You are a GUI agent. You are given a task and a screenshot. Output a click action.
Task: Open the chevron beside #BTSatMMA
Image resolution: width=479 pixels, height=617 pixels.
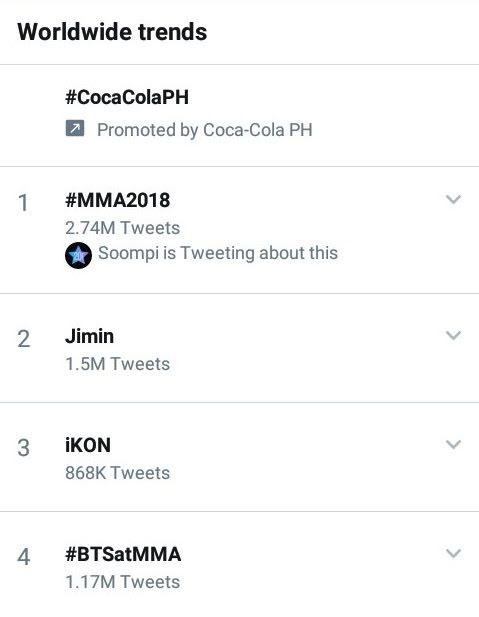tap(453, 553)
